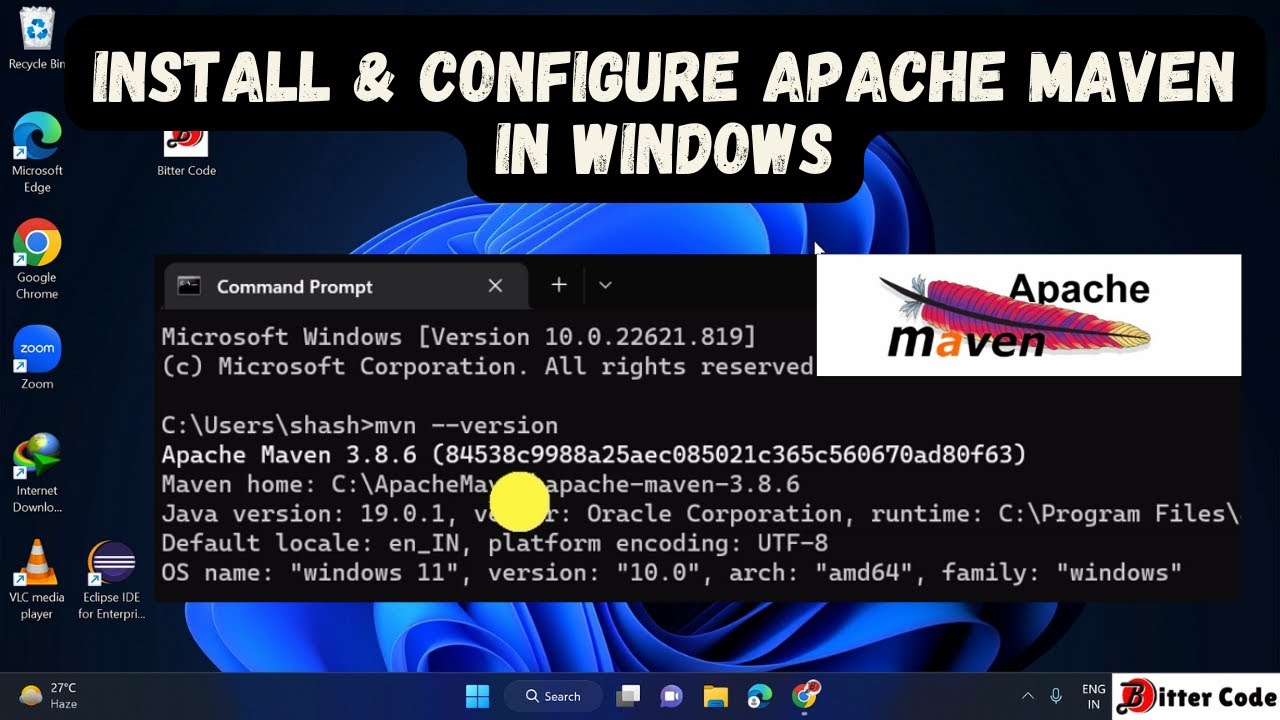Open the Zoom desktop shortcut
Image resolution: width=1280 pixels, height=720 pixels.
(x=37, y=357)
